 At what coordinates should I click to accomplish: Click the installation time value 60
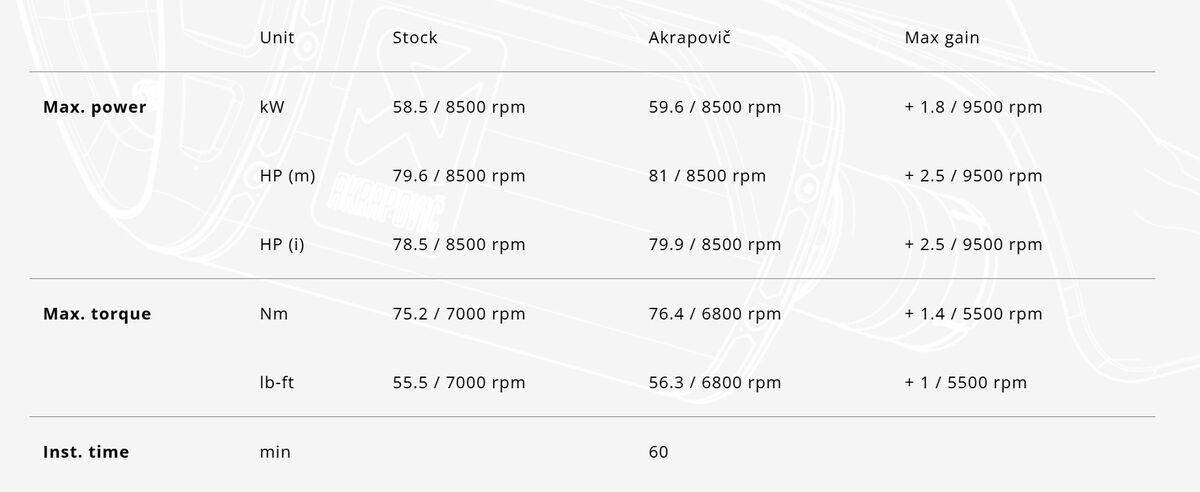pos(659,452)
